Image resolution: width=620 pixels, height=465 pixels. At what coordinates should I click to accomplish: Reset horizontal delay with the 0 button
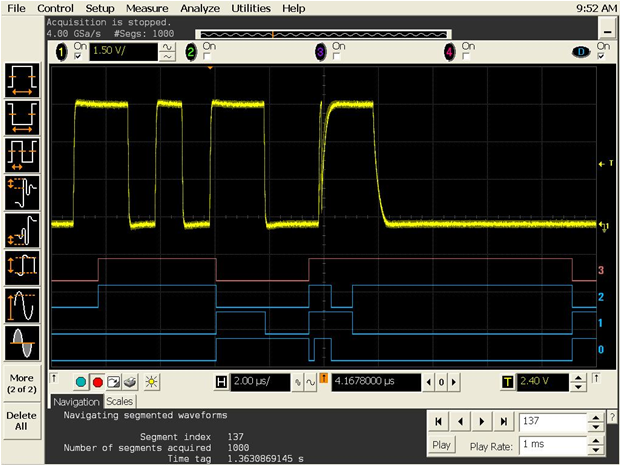[x=441, y=382]
